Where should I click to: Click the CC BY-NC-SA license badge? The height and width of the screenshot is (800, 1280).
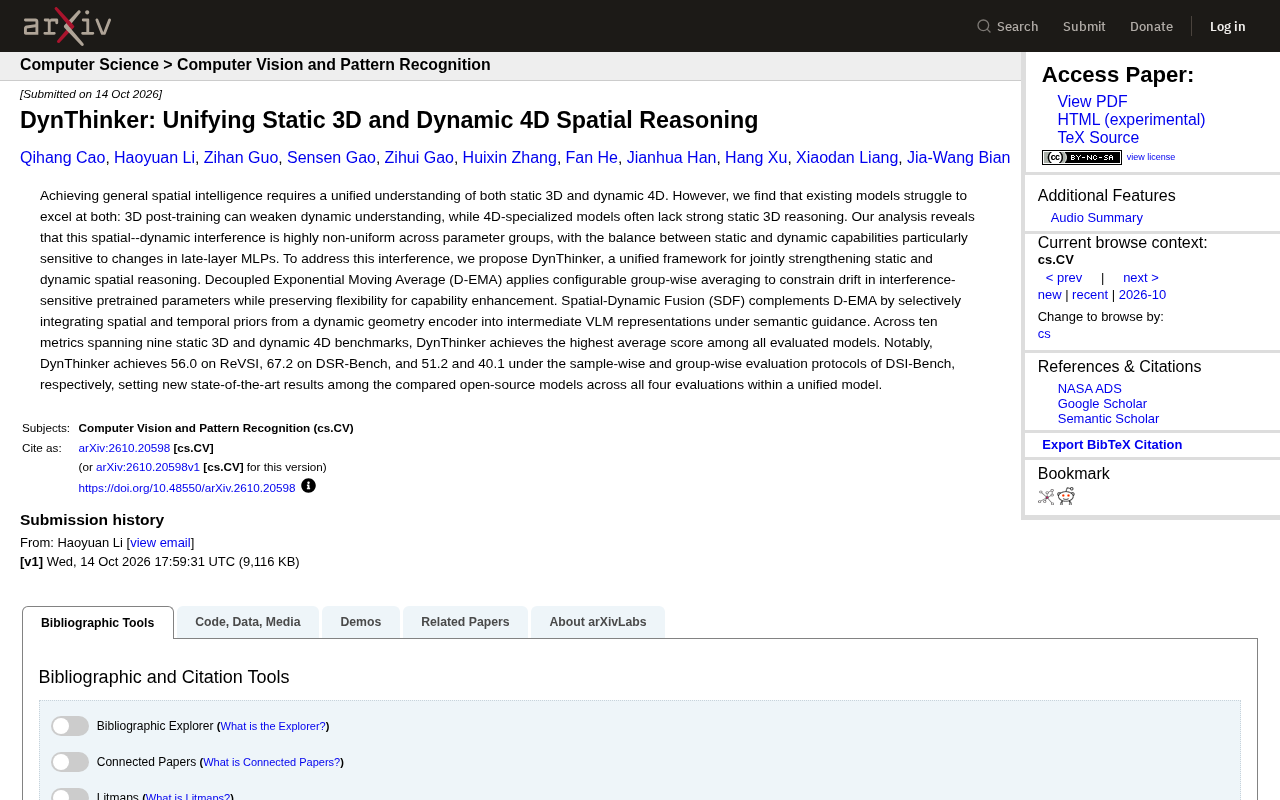pyautogui.click(x=1082, y=157)
